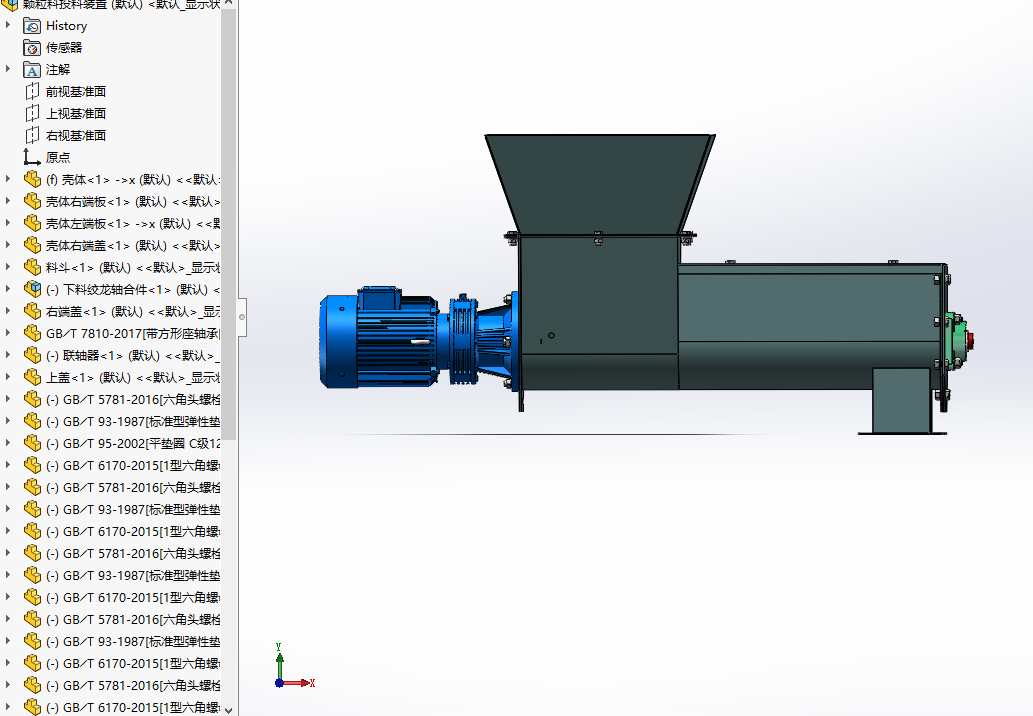Expand the 上盖<1> component
This screenshot has width=1033, height=716.
(x=8, y=377)
